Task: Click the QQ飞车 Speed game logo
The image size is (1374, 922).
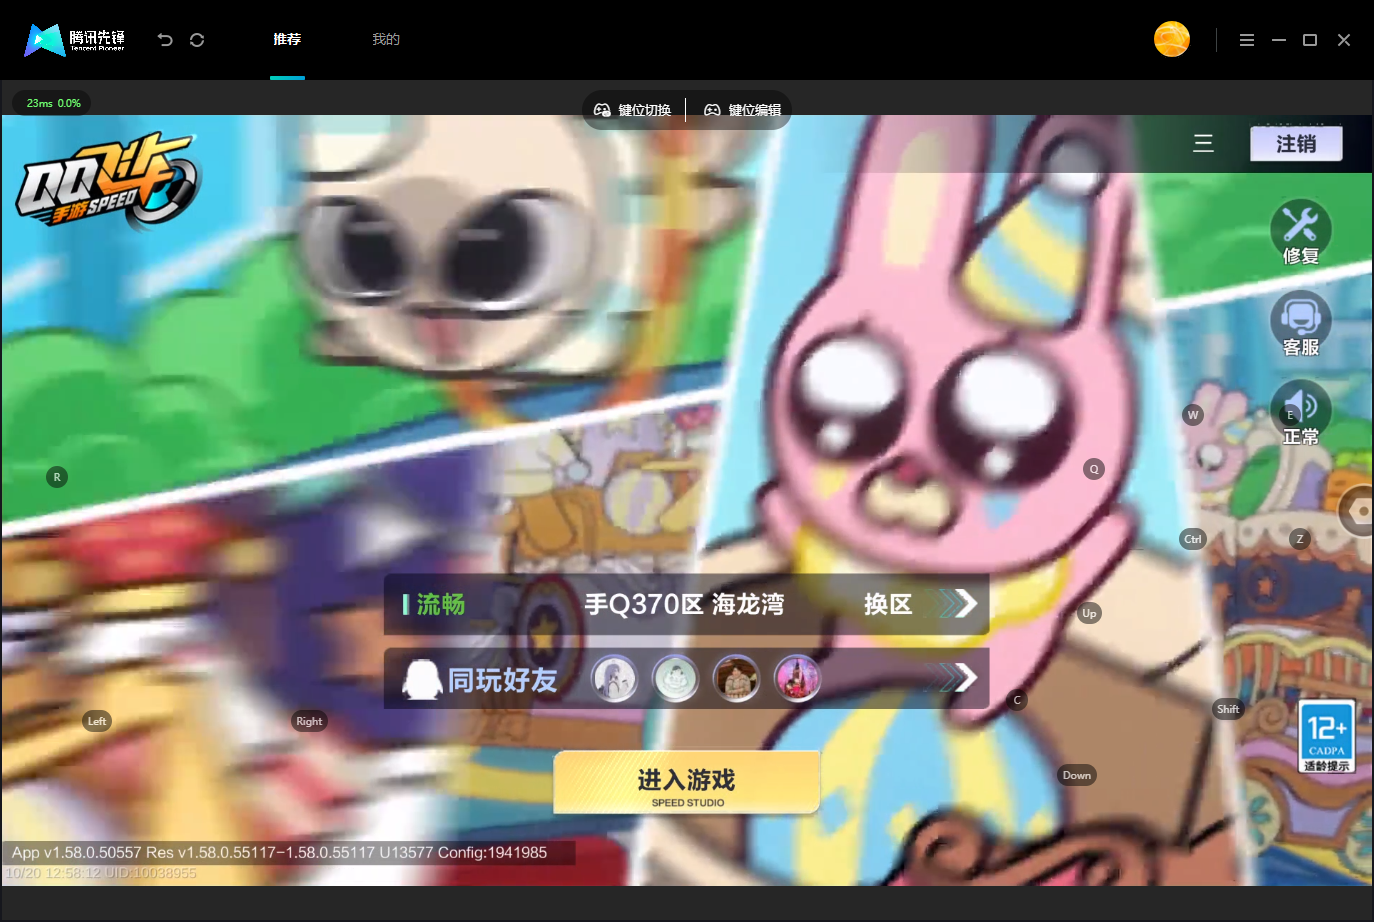Action: [x=108, y=182]
